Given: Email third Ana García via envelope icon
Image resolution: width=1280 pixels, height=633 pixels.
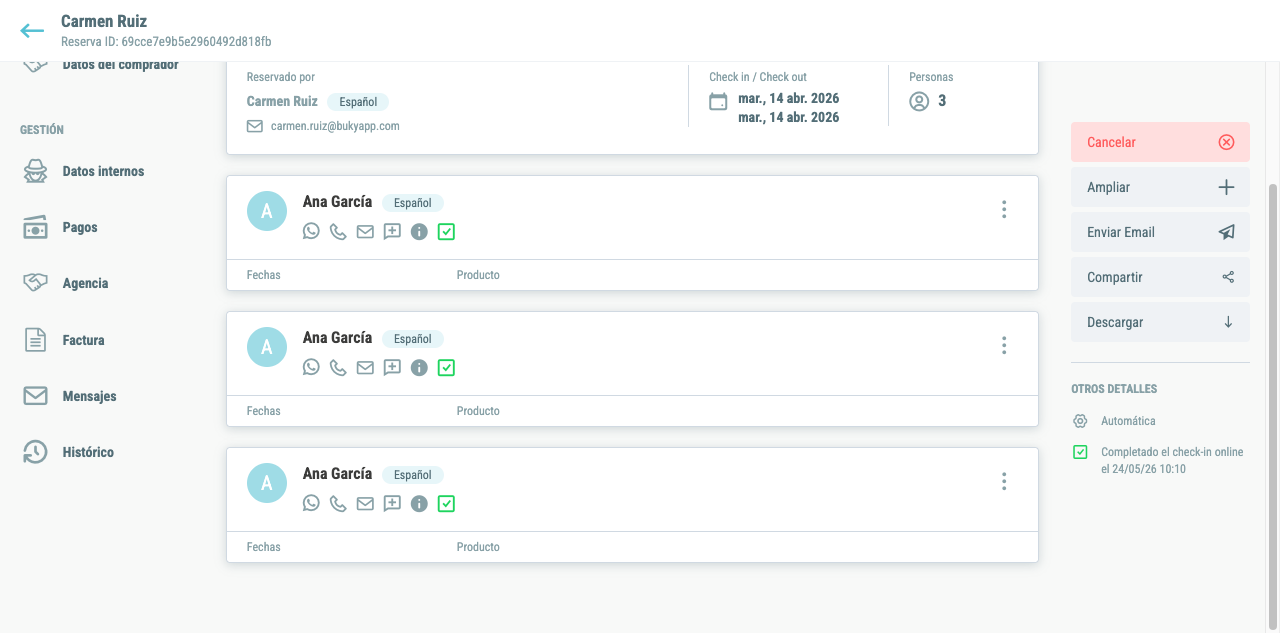Looking at the screenshot, I should [365, 503].
